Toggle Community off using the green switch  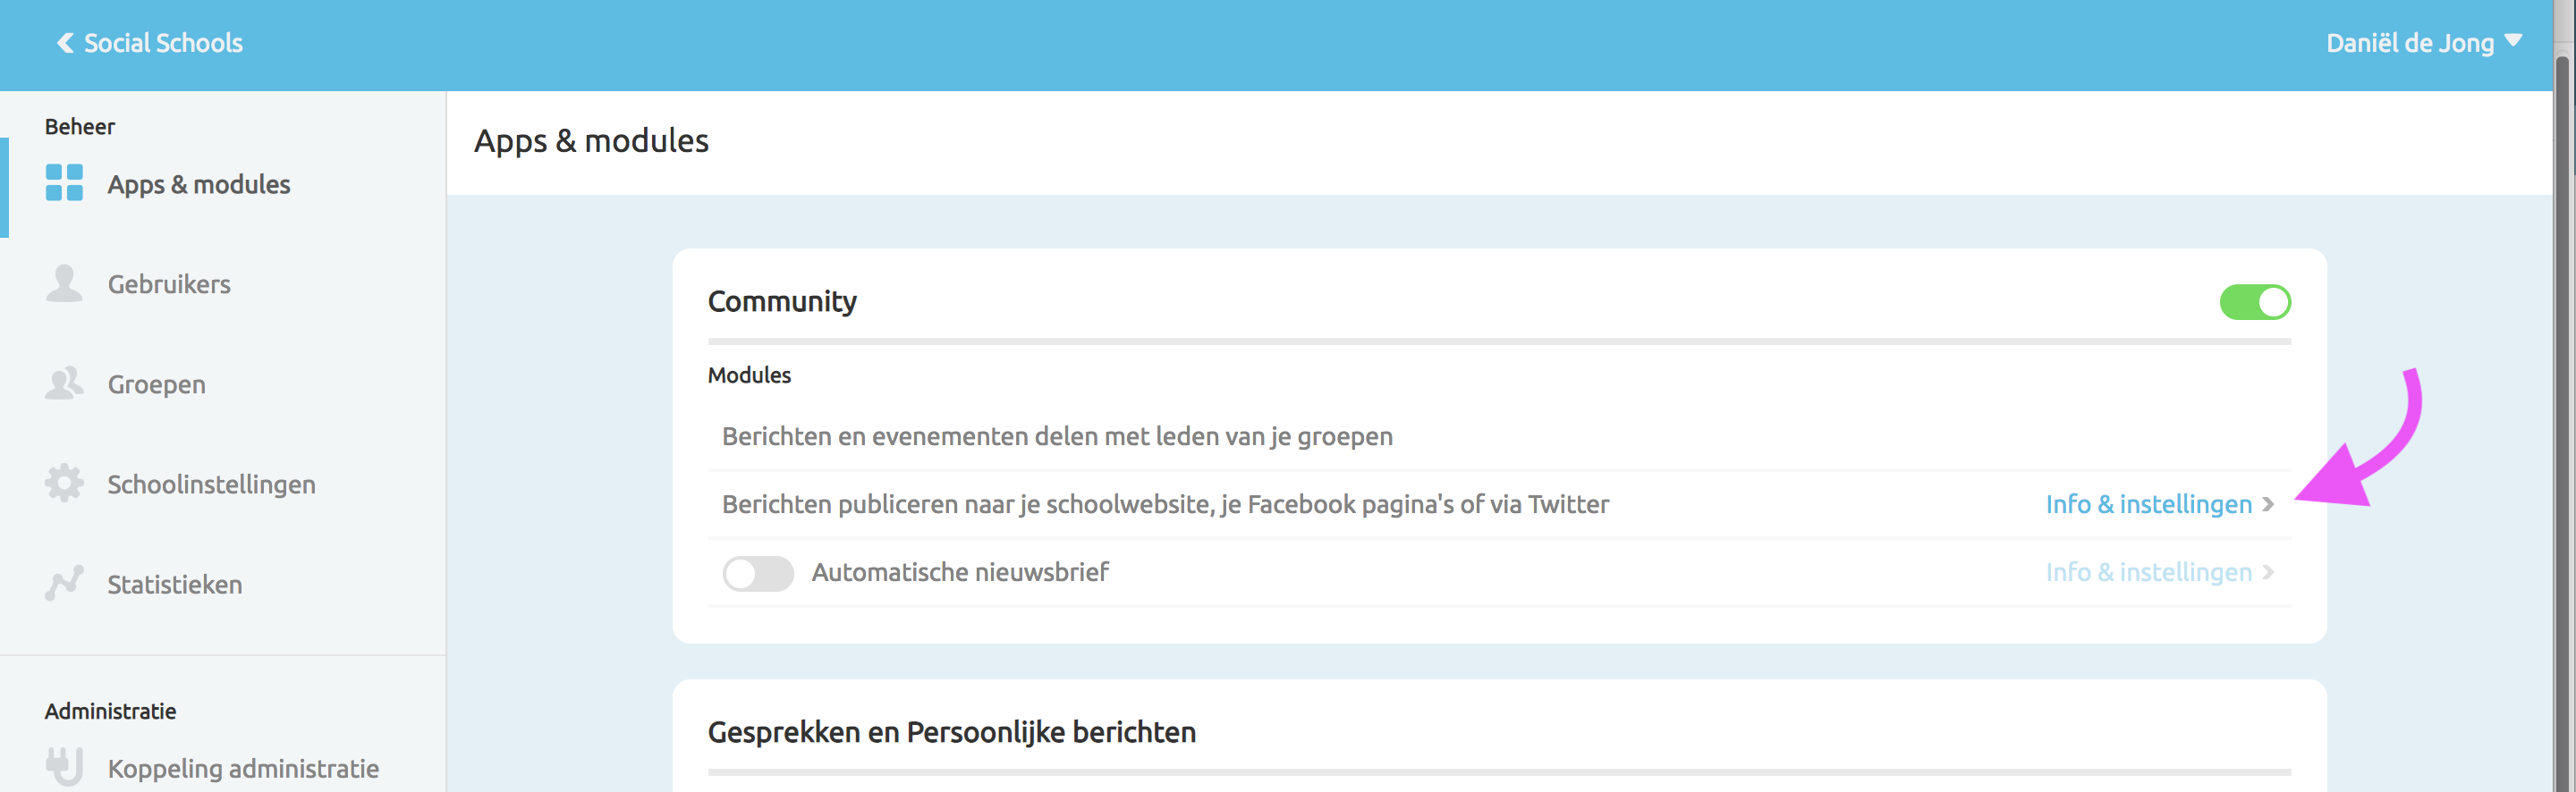(2255, 302)
